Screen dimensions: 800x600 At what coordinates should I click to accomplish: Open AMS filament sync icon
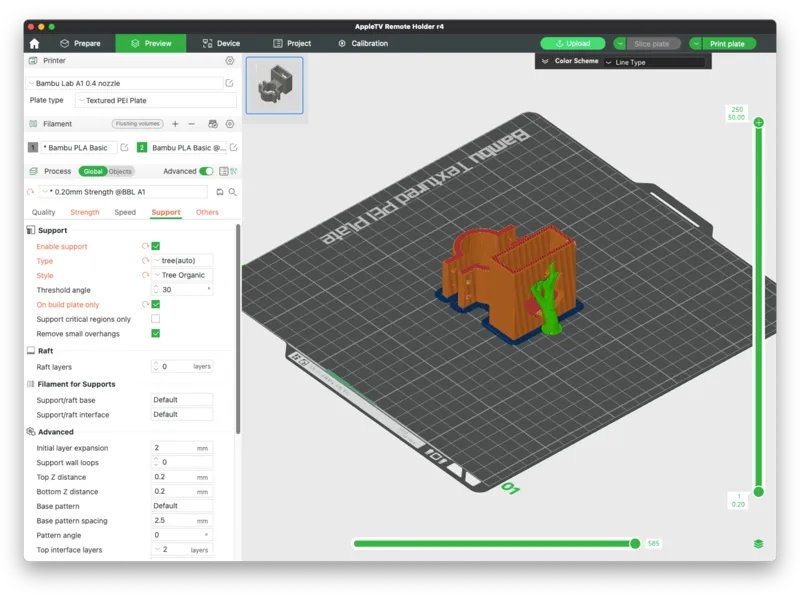coord(213,124)
